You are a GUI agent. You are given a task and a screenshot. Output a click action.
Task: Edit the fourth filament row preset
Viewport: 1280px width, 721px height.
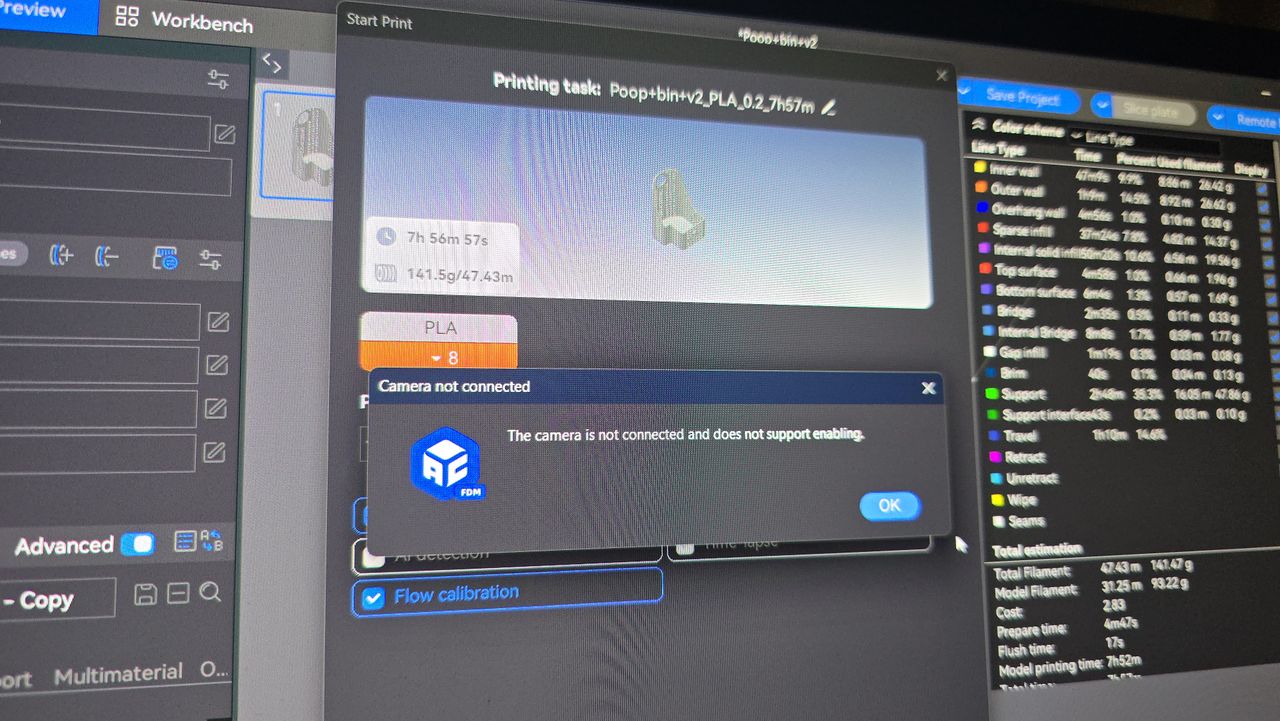pyautogui.click(x=214, y=452)
